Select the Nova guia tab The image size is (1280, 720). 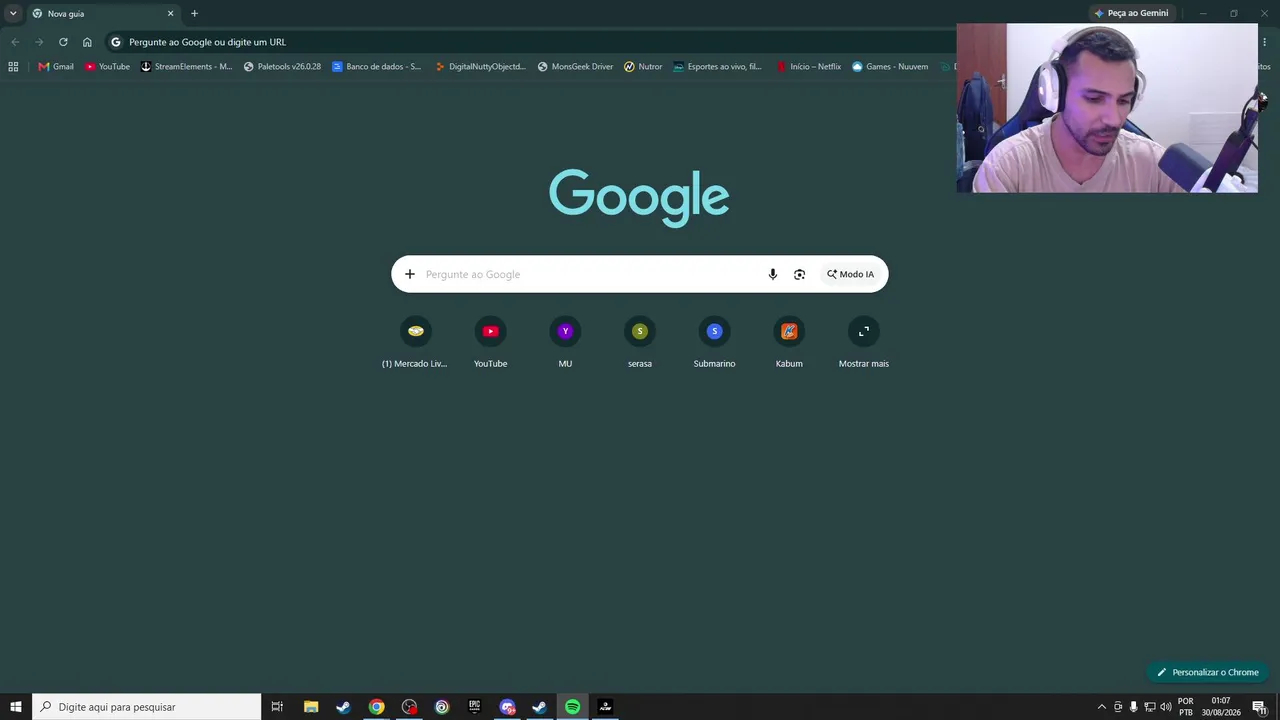pyautogui.click(x=102, y=14)
